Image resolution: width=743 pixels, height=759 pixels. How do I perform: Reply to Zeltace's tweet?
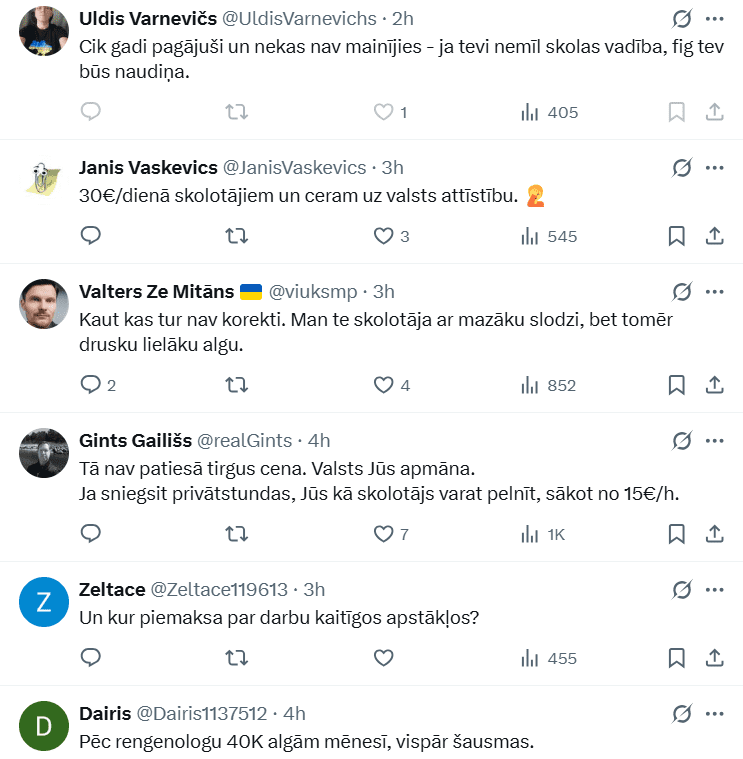pyautogui.click(x=91, y=658)
